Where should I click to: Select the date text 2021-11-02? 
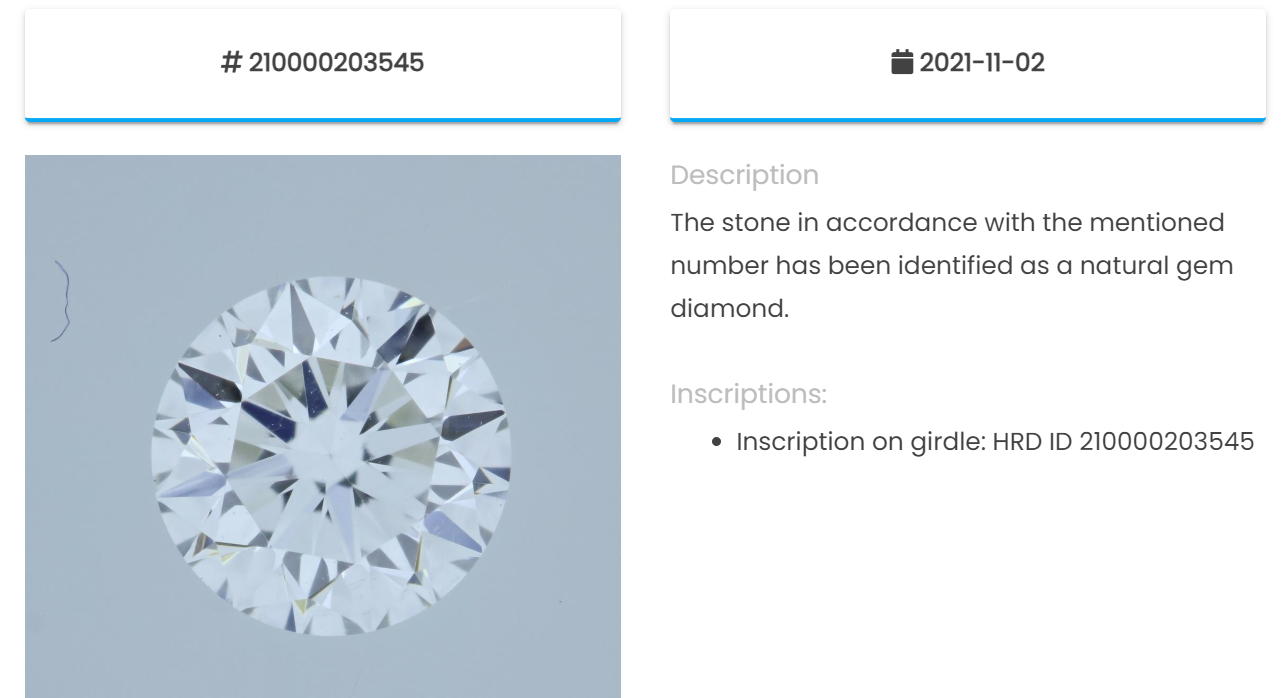[982, 63]
